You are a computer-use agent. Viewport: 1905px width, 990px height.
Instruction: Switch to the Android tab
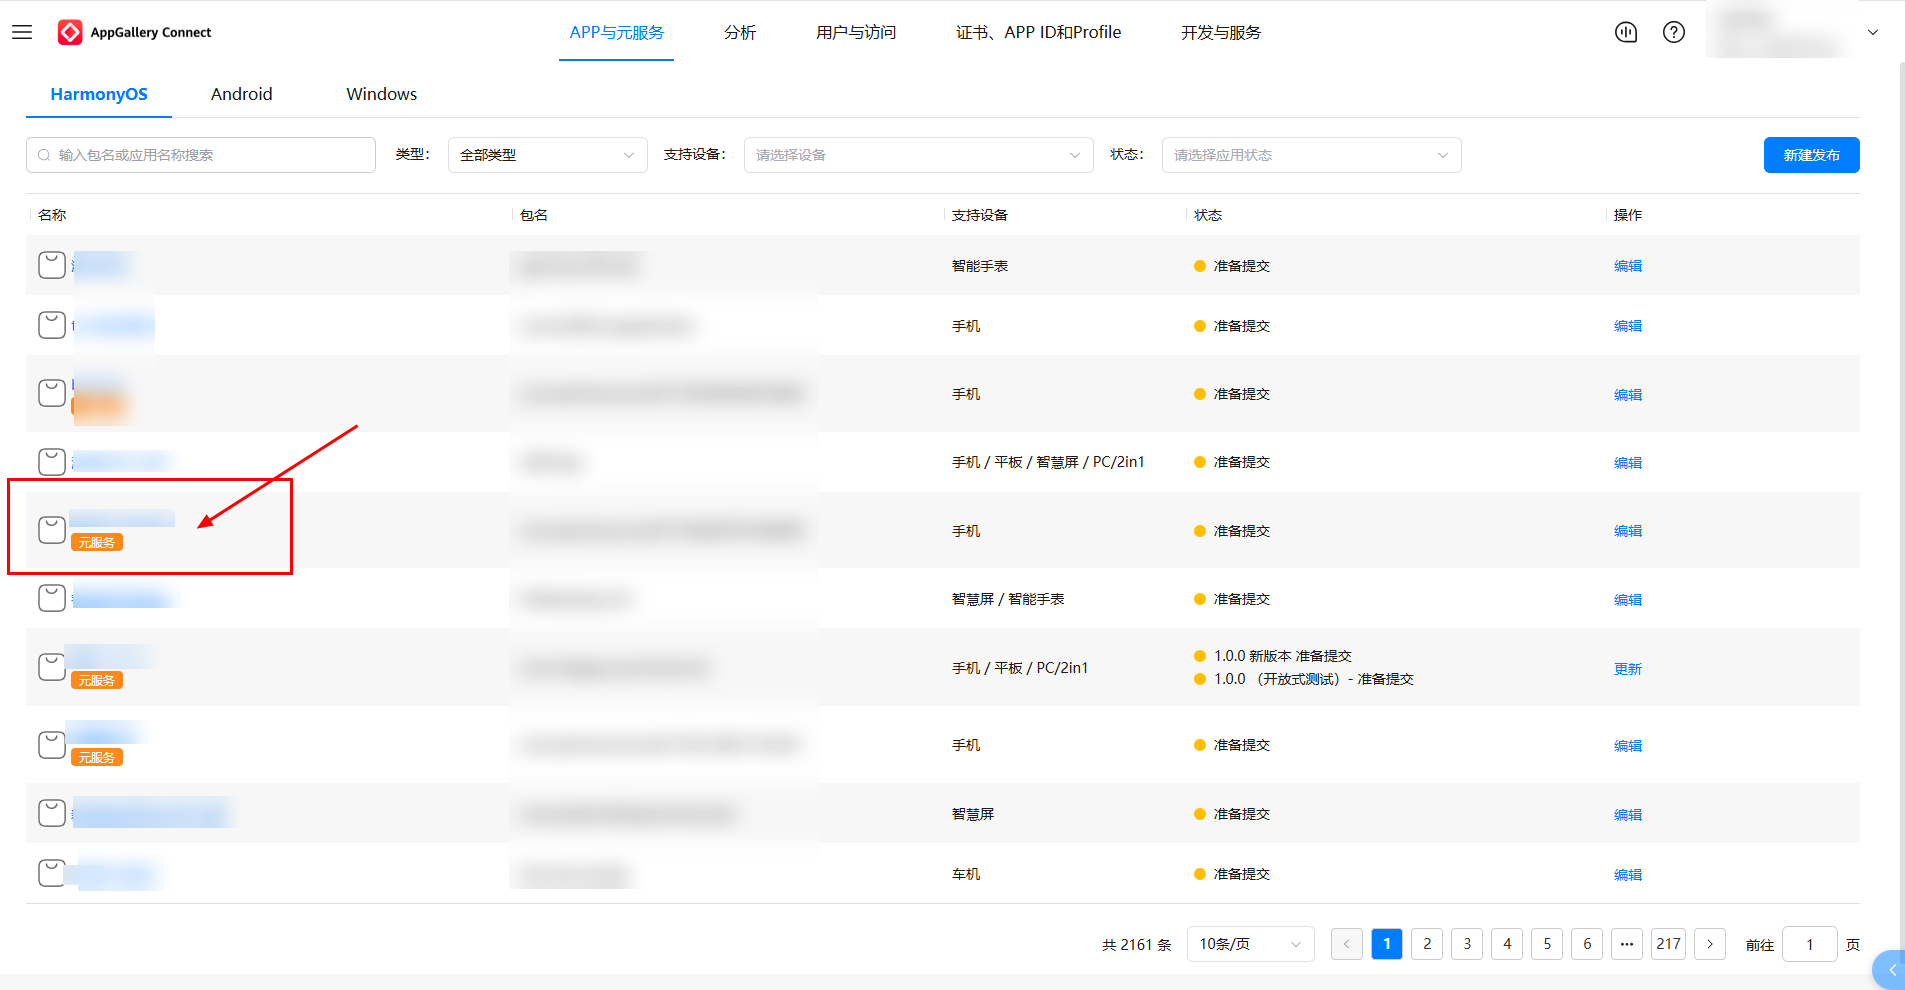(x=241, y=94)
